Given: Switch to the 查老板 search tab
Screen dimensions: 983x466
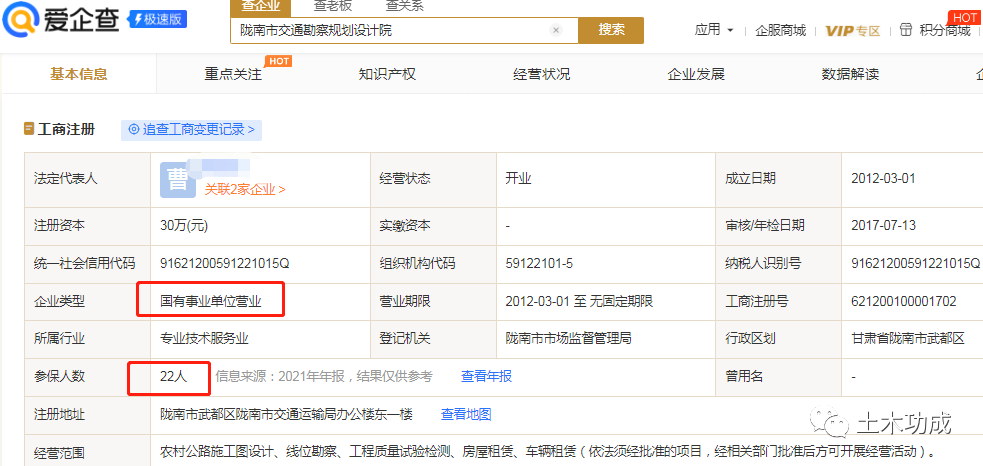Looking at the screenshot, I should 332,6.
